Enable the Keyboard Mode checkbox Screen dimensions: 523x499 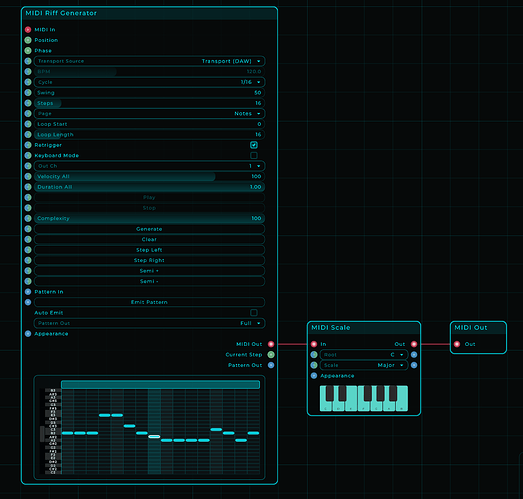254,155
